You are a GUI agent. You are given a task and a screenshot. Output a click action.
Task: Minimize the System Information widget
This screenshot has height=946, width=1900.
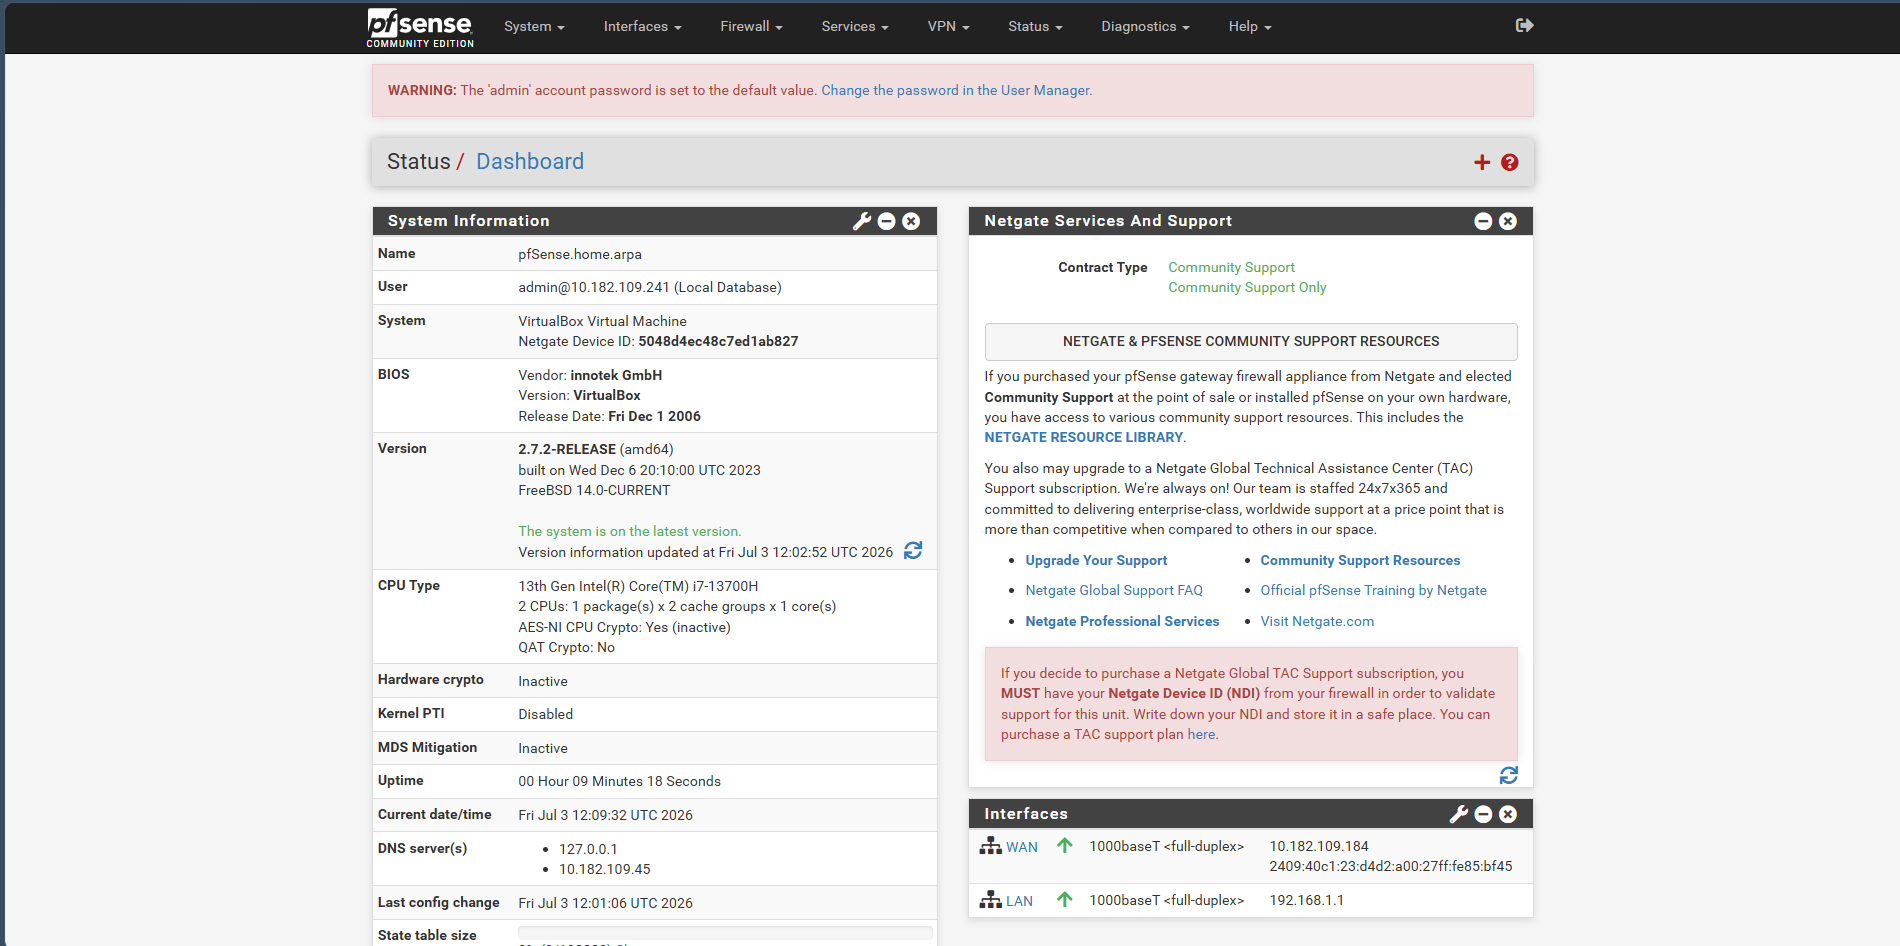[887, 221]
